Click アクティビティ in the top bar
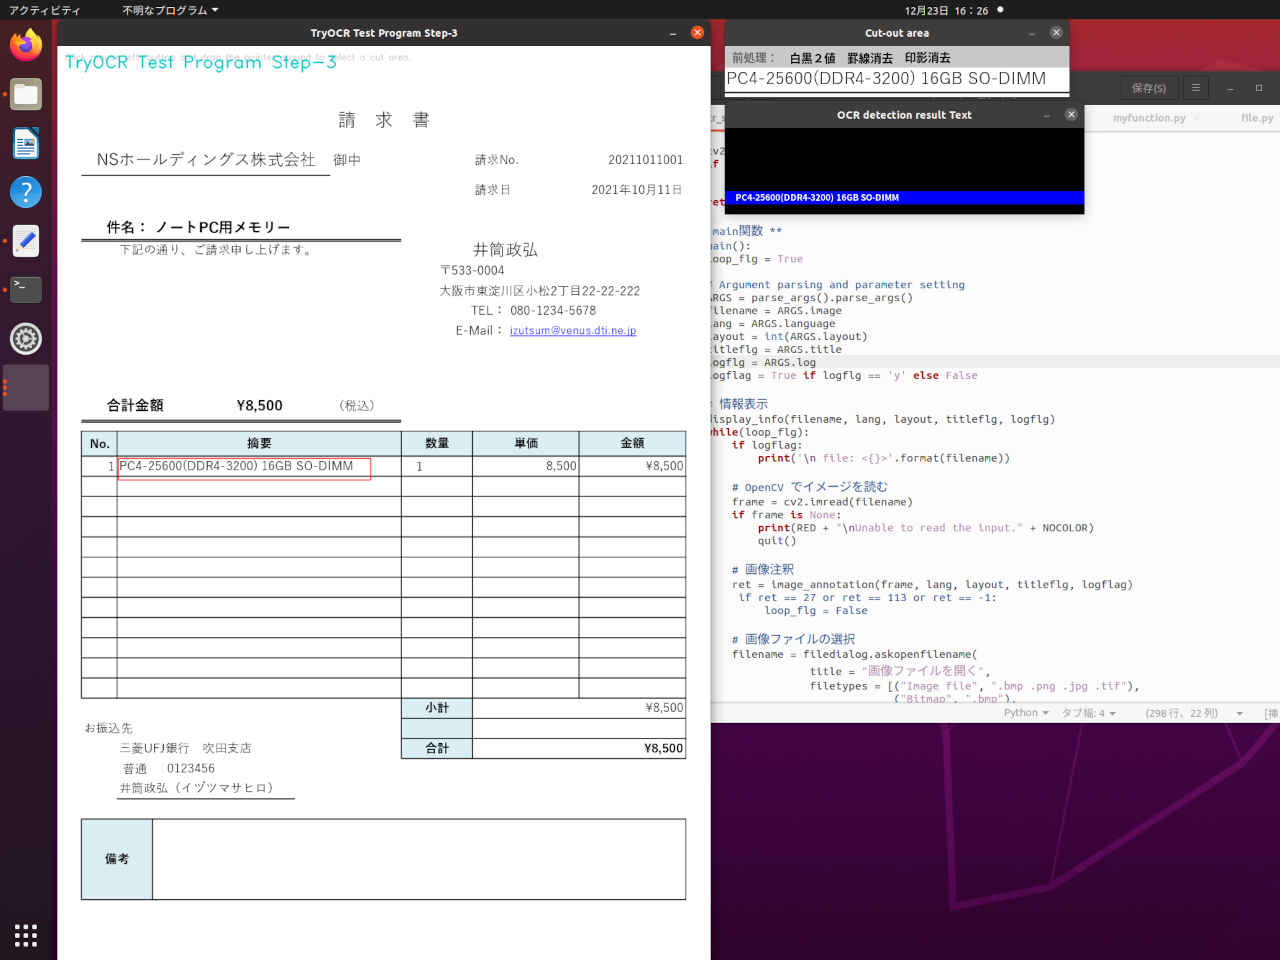Screen dimensions: 1280x960 point(44,10)
